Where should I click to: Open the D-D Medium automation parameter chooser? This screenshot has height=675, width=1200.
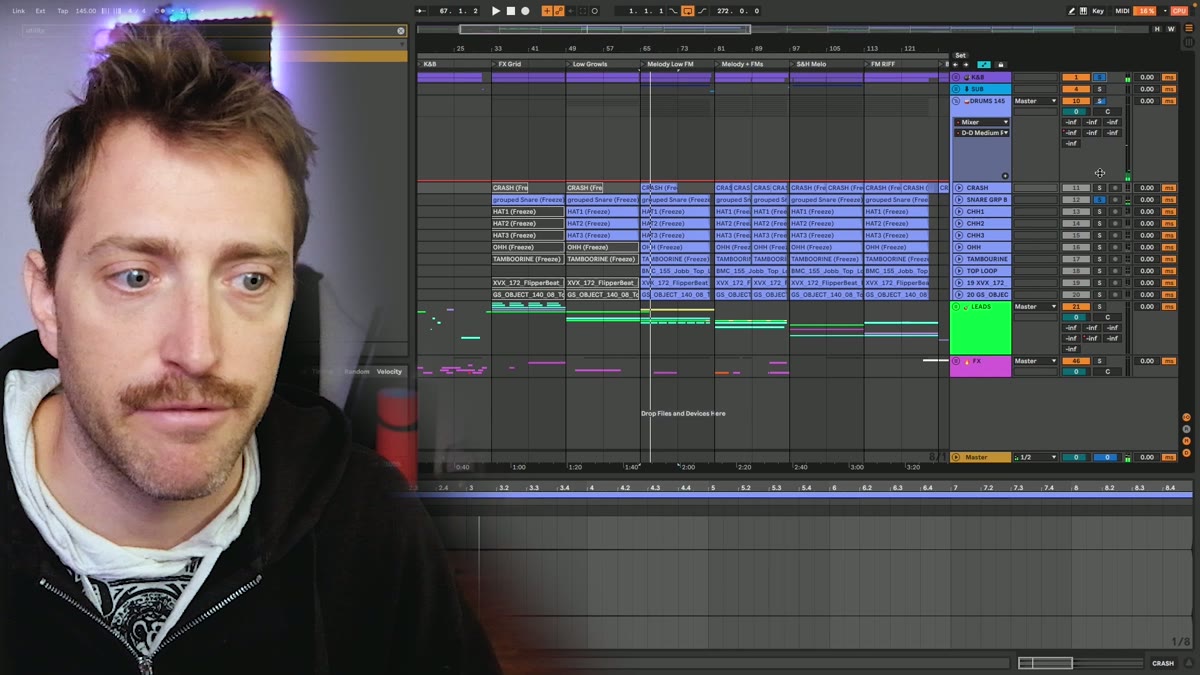981,133
